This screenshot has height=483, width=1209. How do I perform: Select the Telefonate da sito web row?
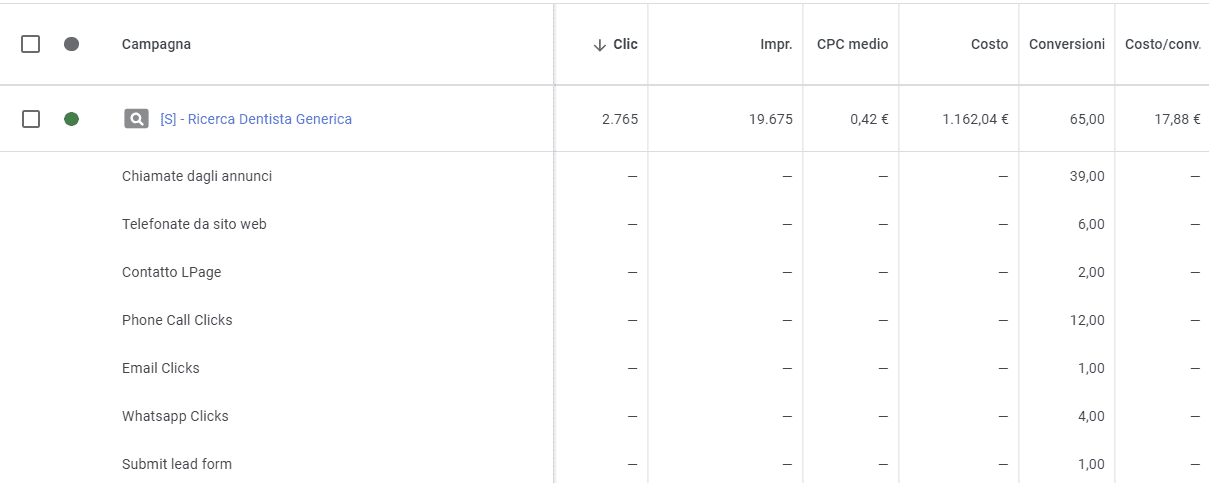194,224
